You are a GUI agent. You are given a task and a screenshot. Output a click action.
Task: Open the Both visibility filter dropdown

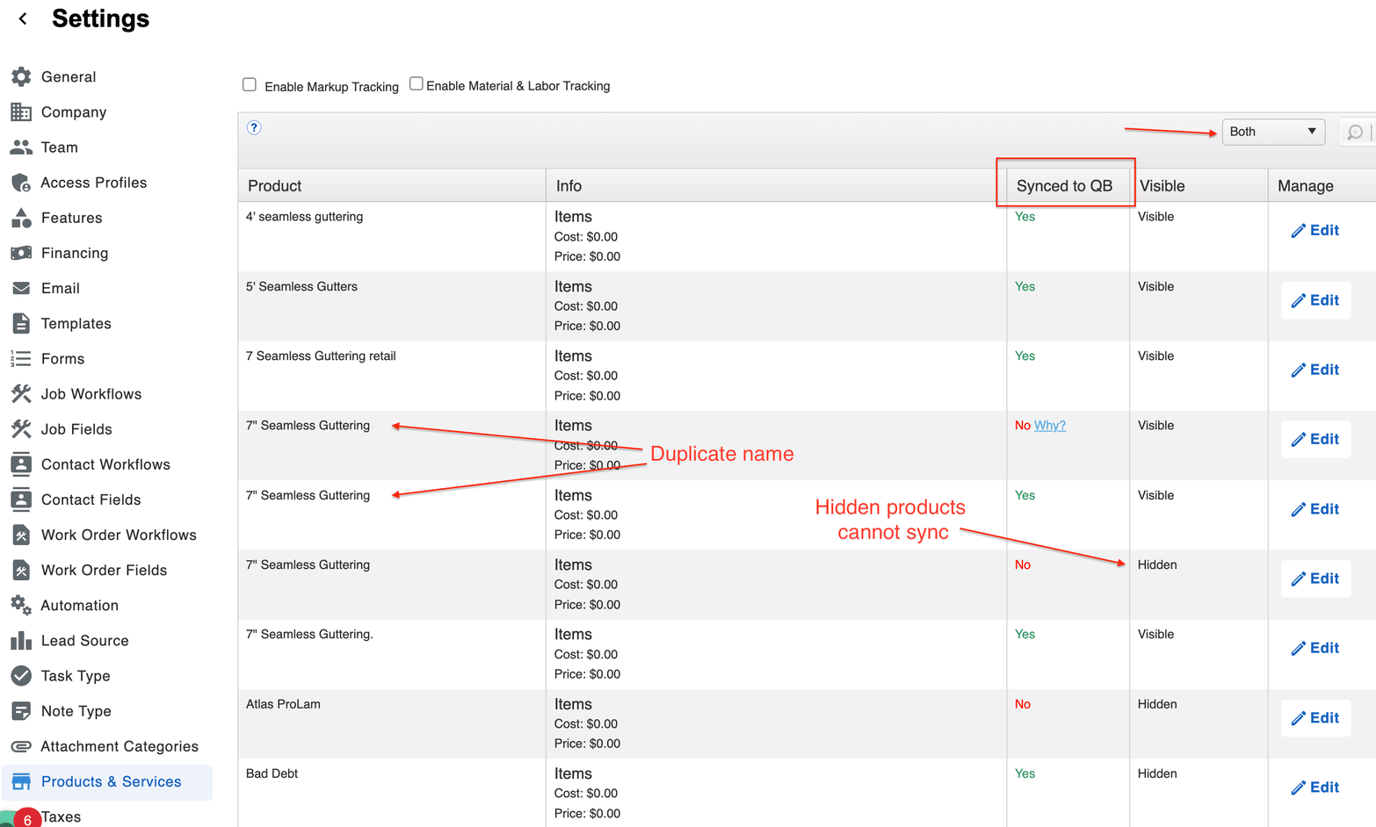[1272, 132]
